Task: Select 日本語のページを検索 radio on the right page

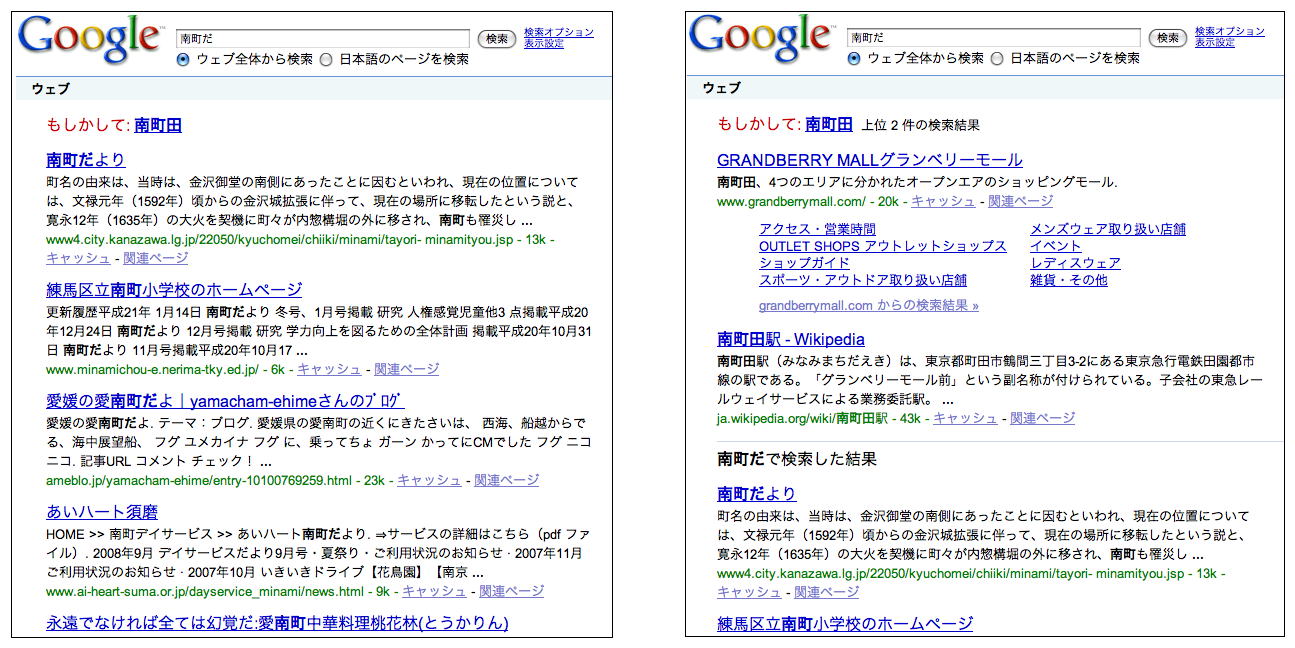Action: (997, 59)
